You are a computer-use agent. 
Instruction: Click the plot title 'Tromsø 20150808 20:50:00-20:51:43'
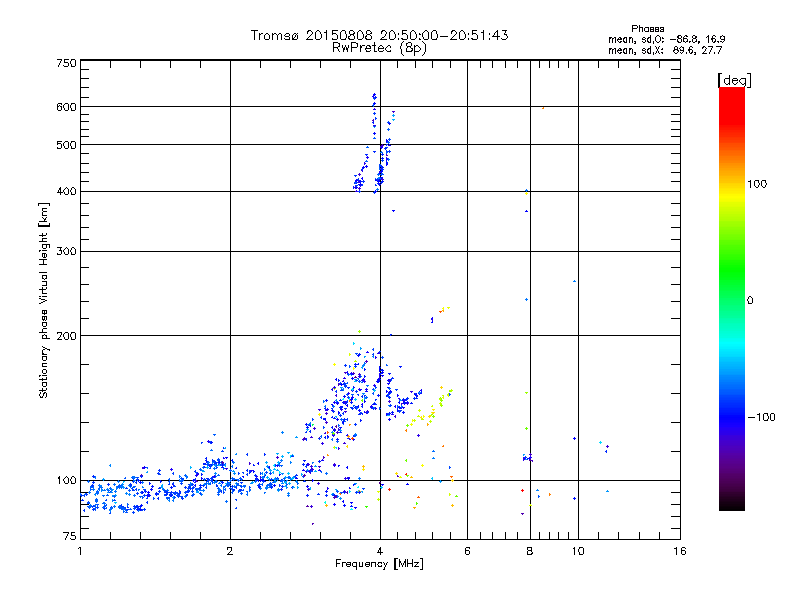[x=379, y=35]
